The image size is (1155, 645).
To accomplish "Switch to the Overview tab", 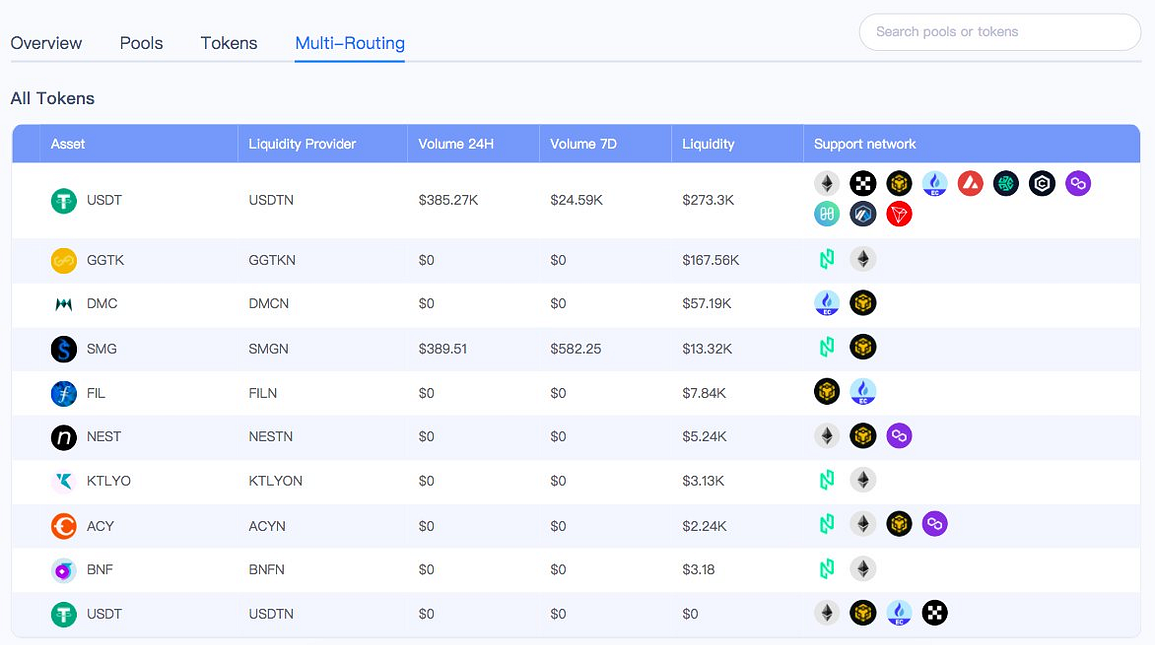I will click(x=46, y=43).
